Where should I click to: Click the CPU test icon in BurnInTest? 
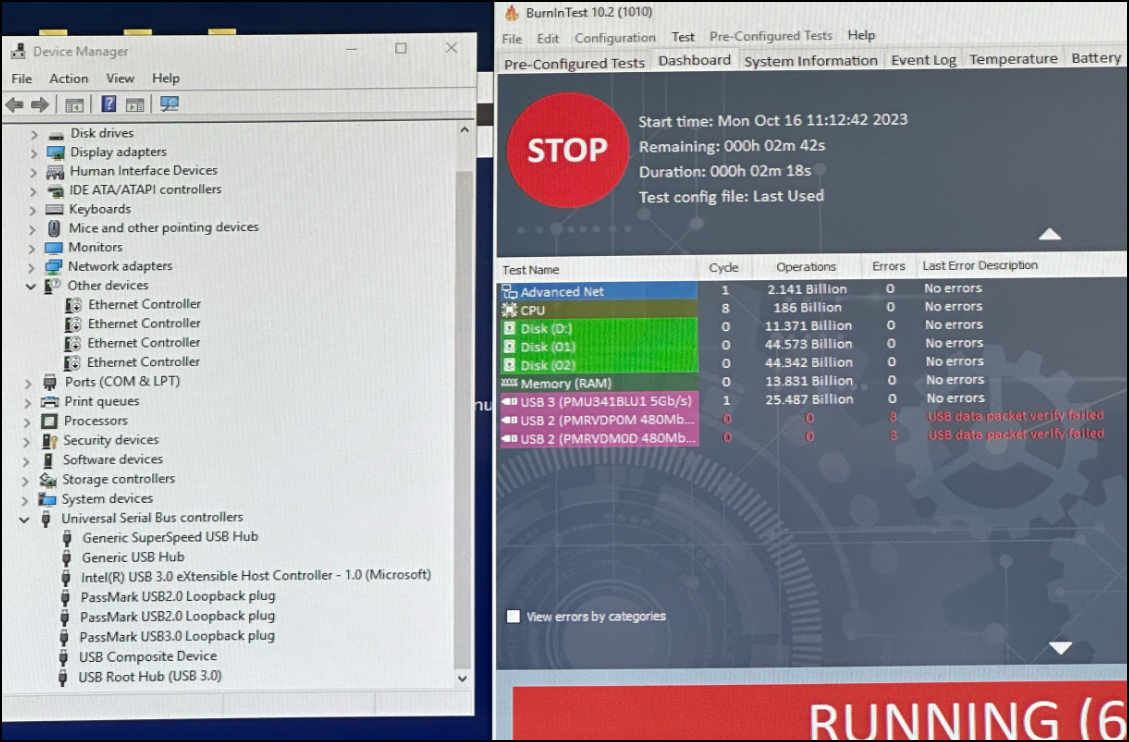509,310
